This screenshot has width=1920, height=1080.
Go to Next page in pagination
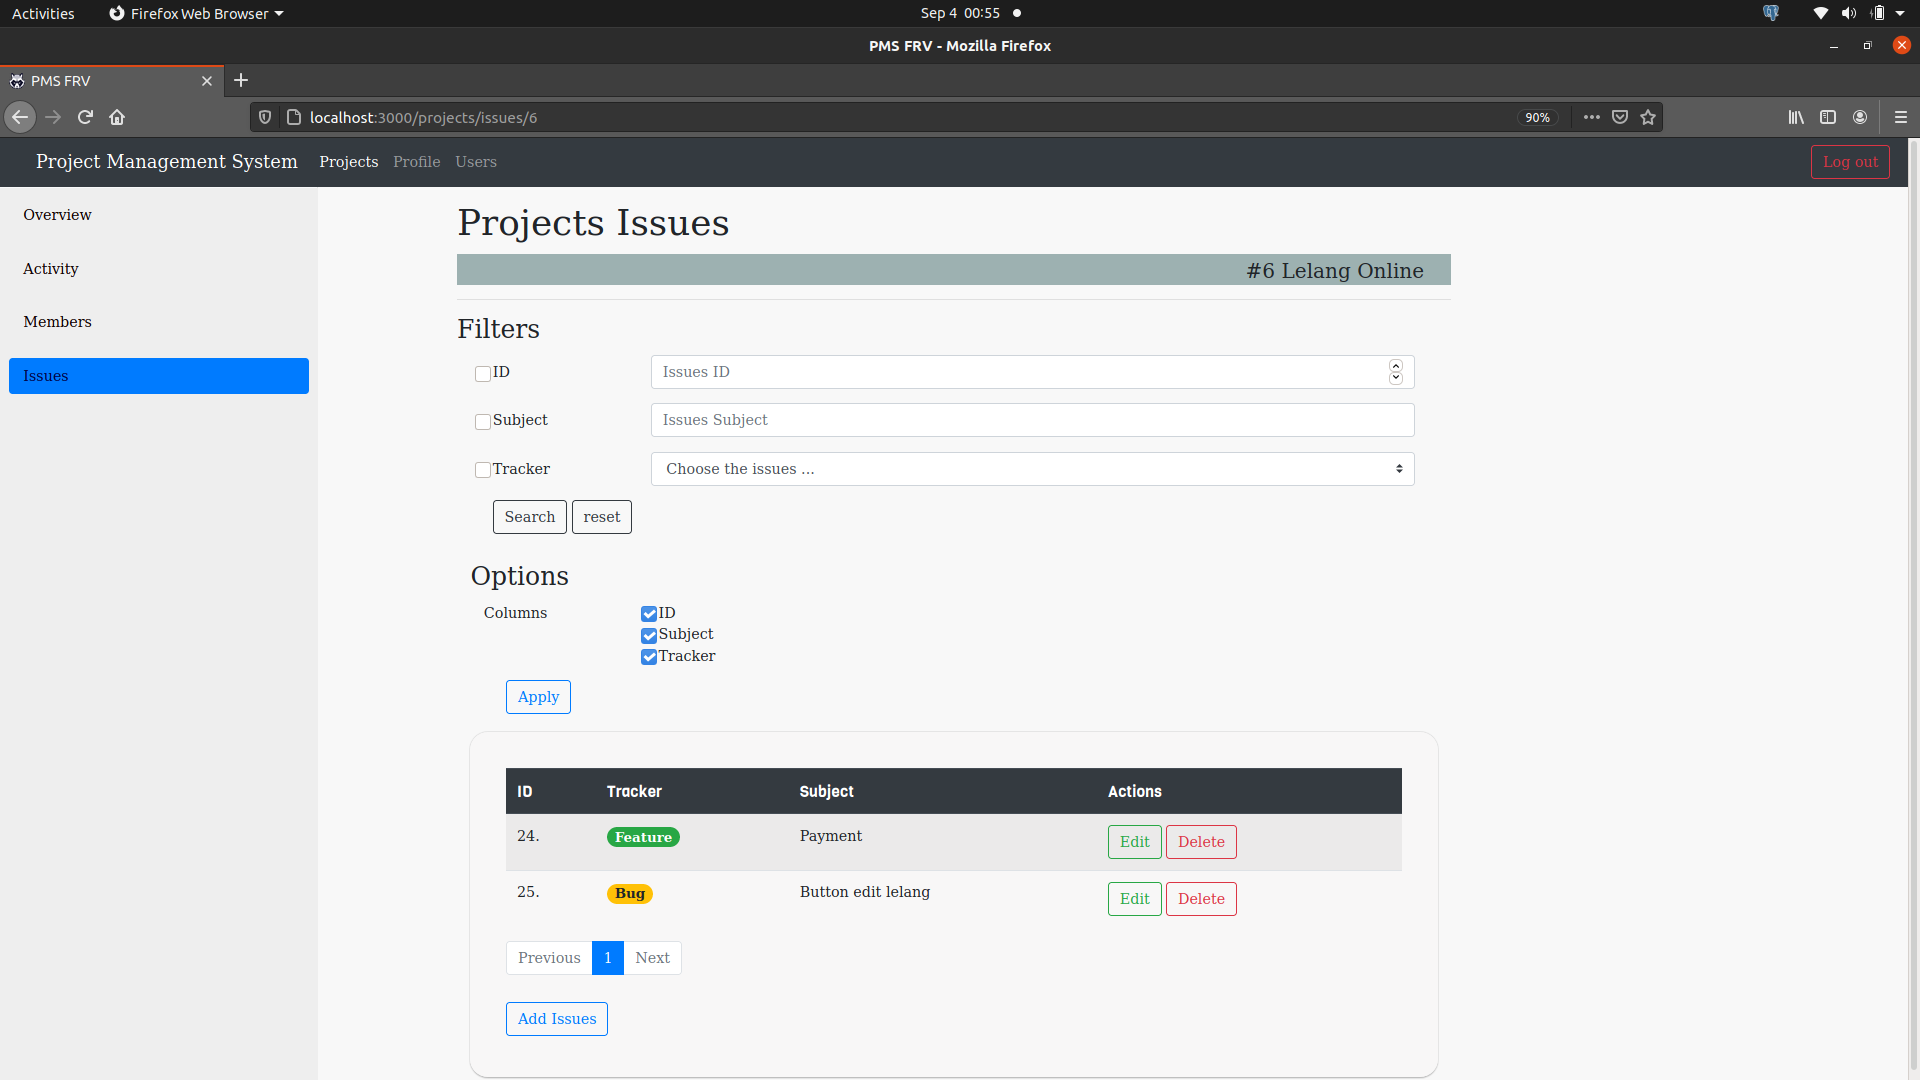point(653,958)
